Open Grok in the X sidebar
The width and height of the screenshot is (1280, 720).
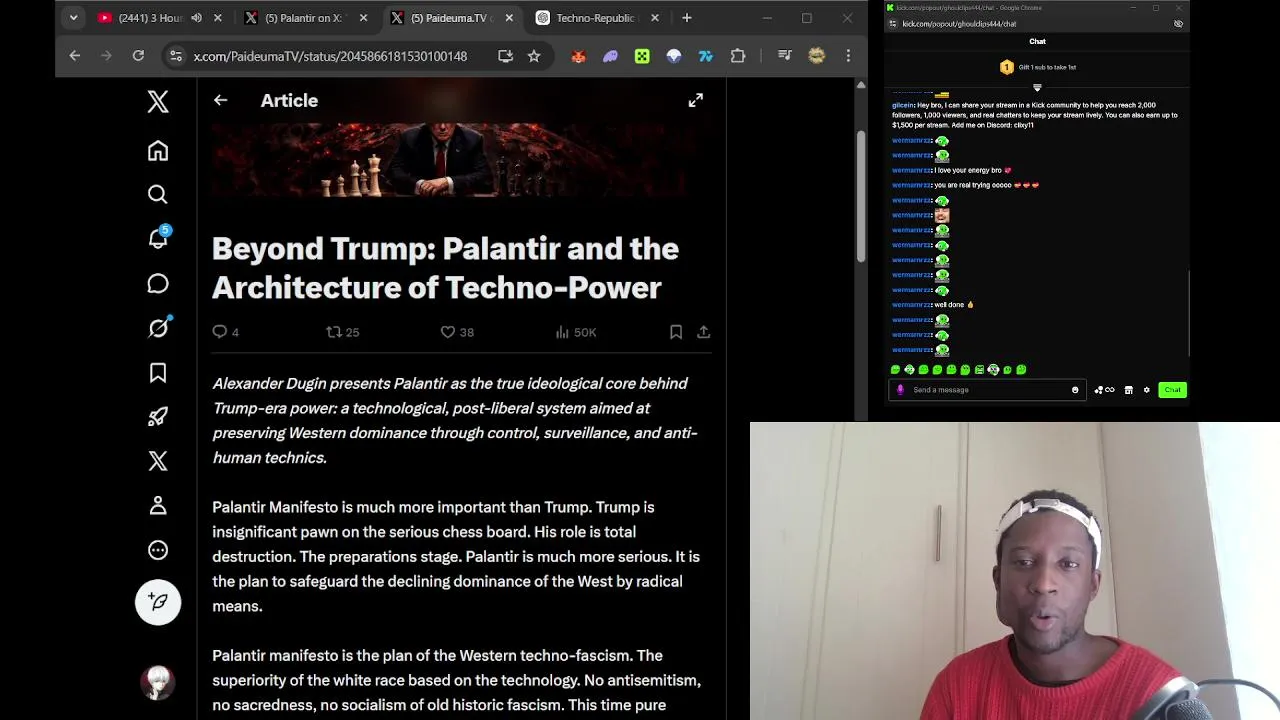pyautogui.click(x=158, y=328)
